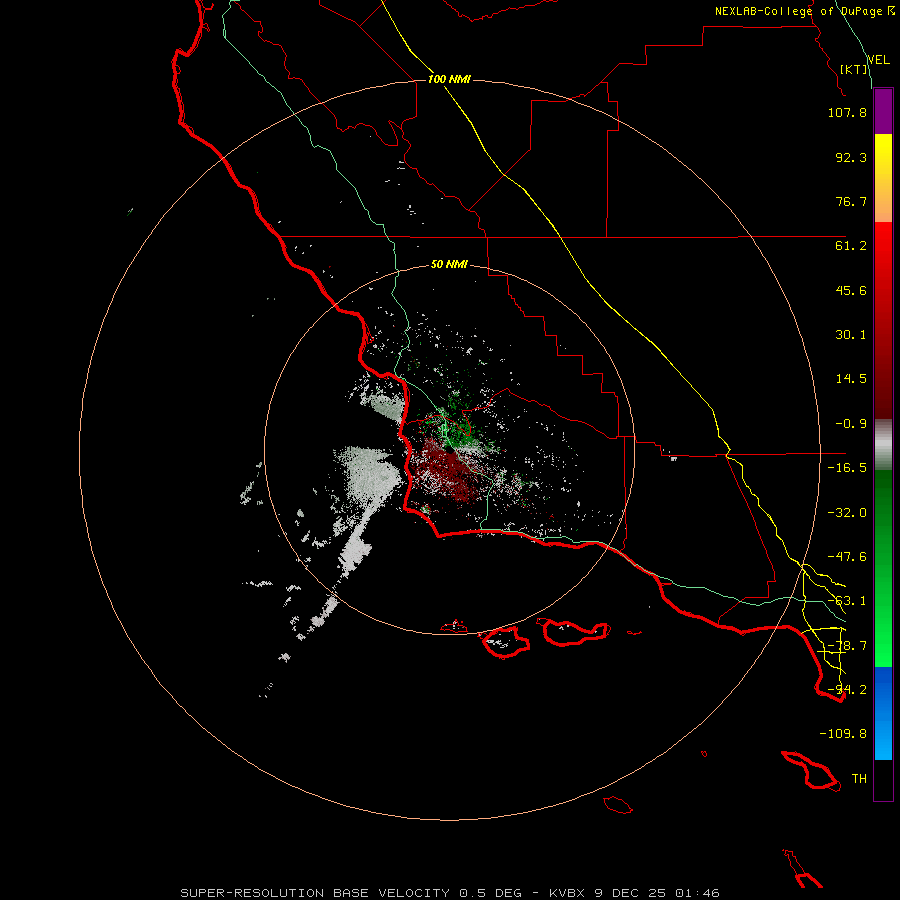This screenshot has height=900, width=900.
Task: Click the 50 NMI range ring label
Action: tap(449, 264)
